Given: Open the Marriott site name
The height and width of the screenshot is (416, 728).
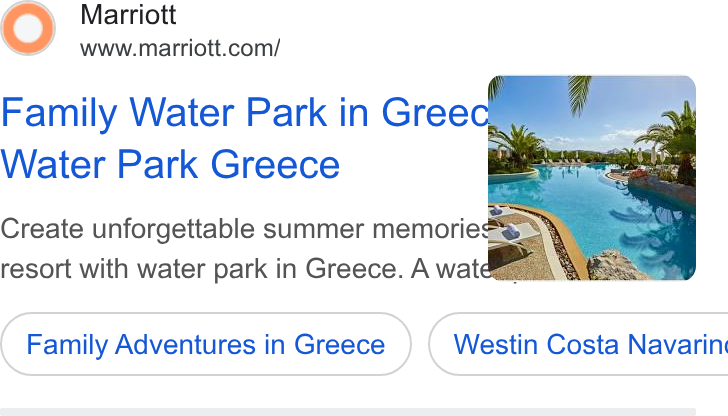Looking at the screenshot, I should pos(128,15).
